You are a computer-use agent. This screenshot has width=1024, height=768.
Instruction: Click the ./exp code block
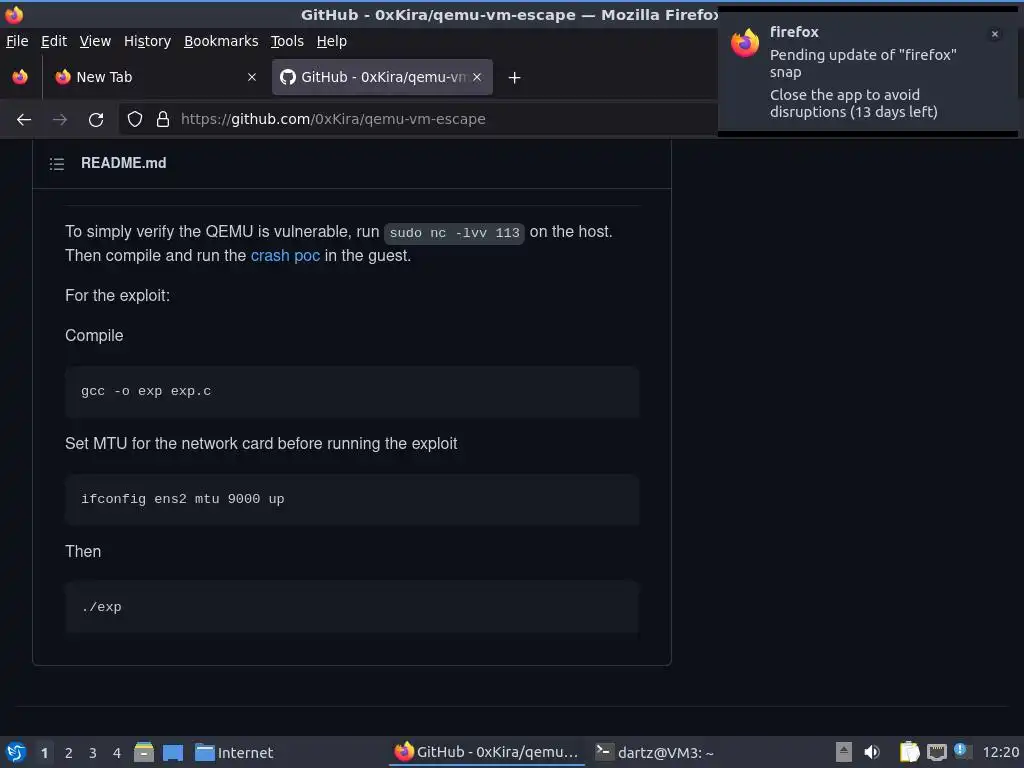[352, 607]
